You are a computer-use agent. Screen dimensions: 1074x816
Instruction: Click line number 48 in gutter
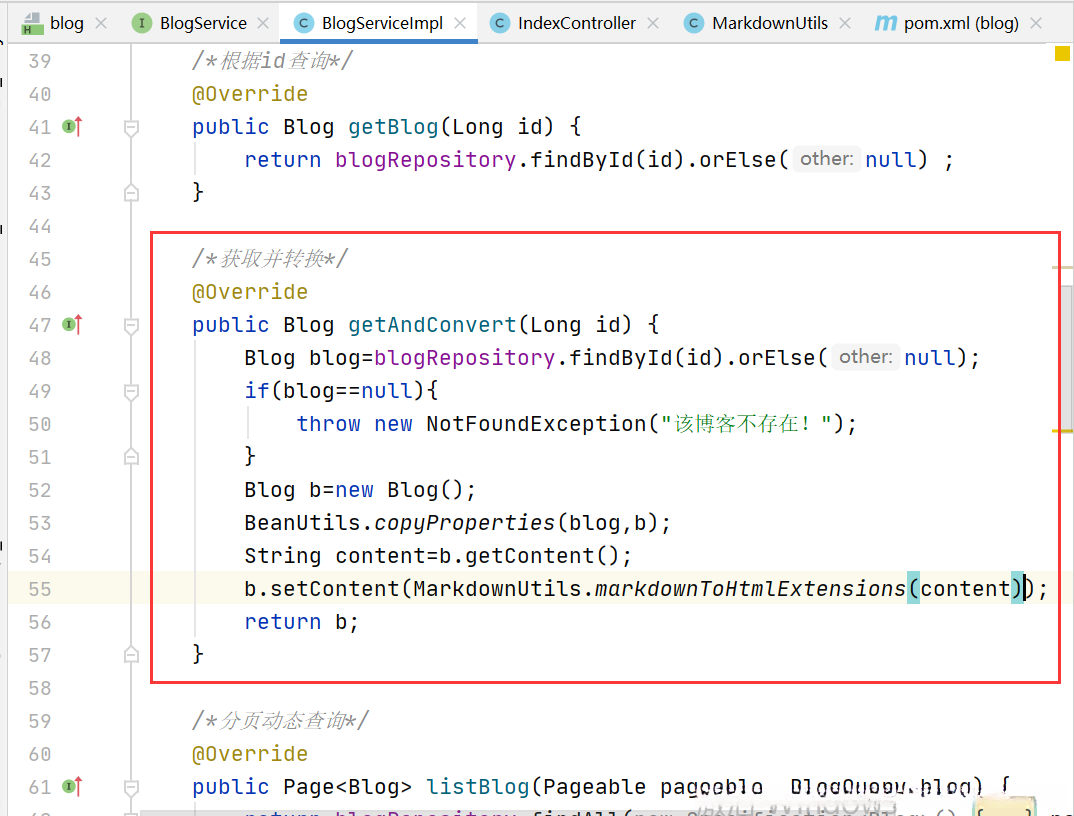tap(40, 358)
